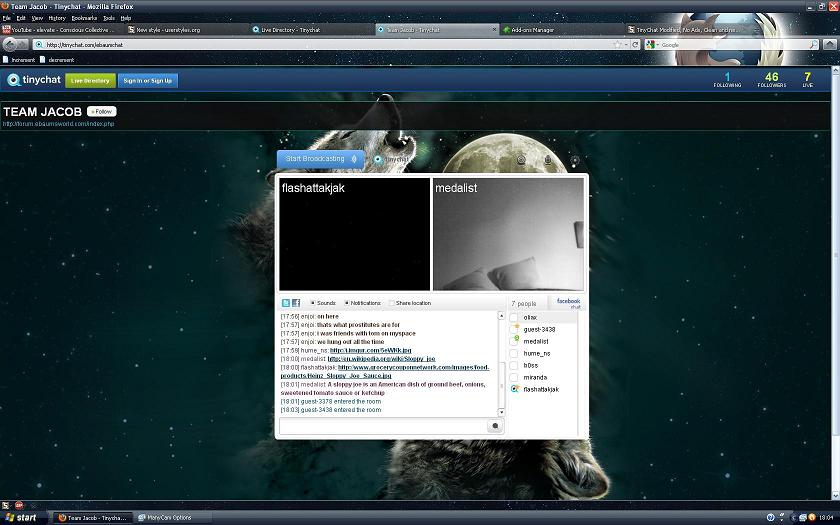Switch to the Live Directory Tinychat tab
This screenshot has width=840, height=525.
[x=311, y=30]
